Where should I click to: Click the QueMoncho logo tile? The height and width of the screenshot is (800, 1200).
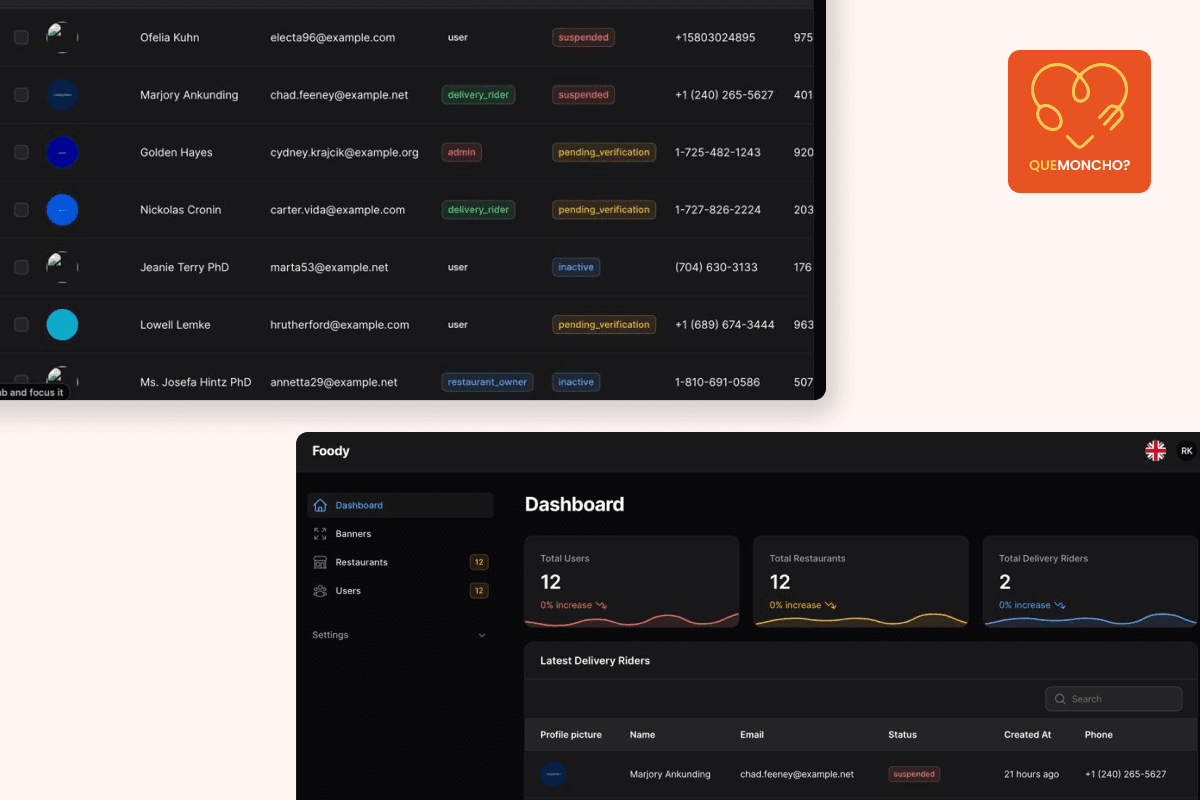[x=1079, y=121]
